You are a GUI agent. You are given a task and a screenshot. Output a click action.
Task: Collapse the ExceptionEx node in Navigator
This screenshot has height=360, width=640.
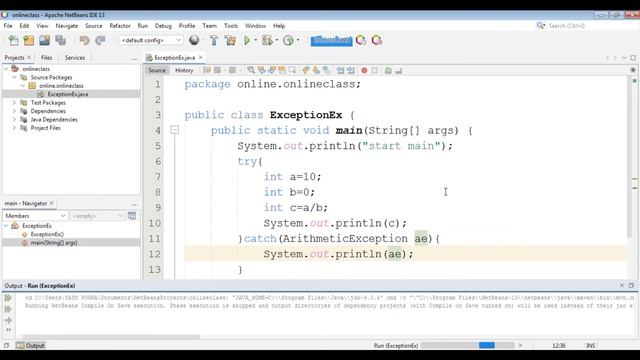point(6,226)
